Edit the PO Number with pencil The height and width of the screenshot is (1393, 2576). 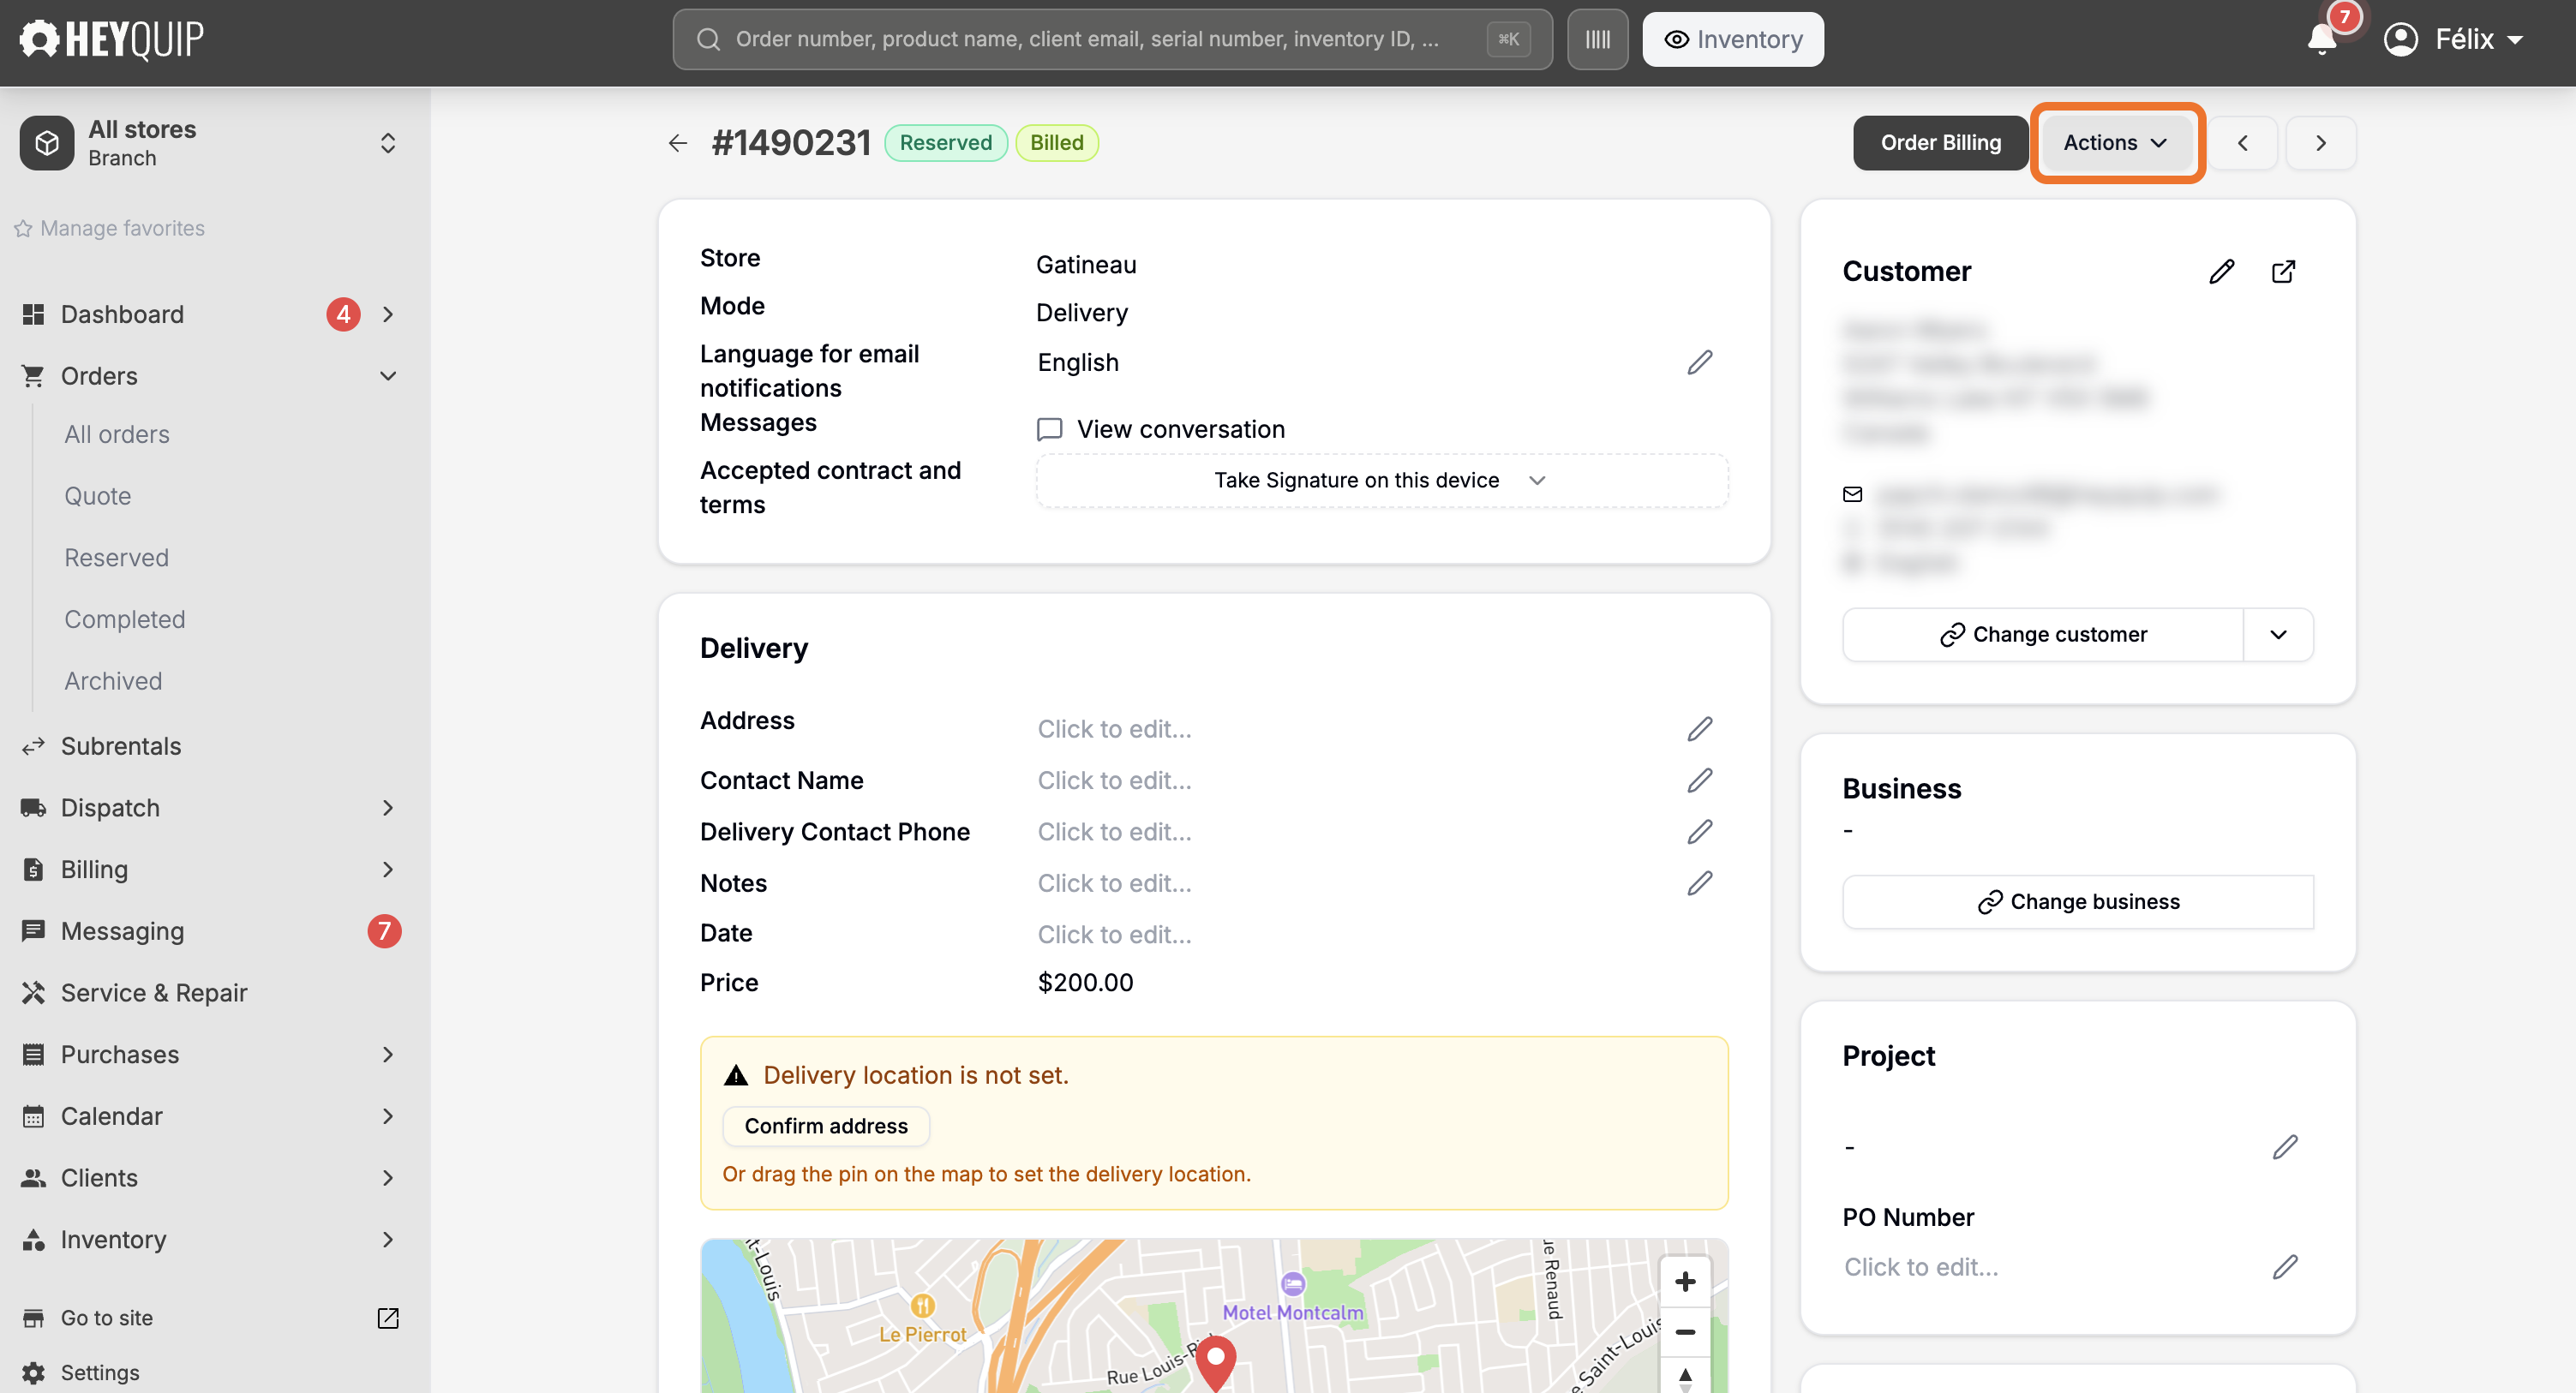pos(2285,1267)
